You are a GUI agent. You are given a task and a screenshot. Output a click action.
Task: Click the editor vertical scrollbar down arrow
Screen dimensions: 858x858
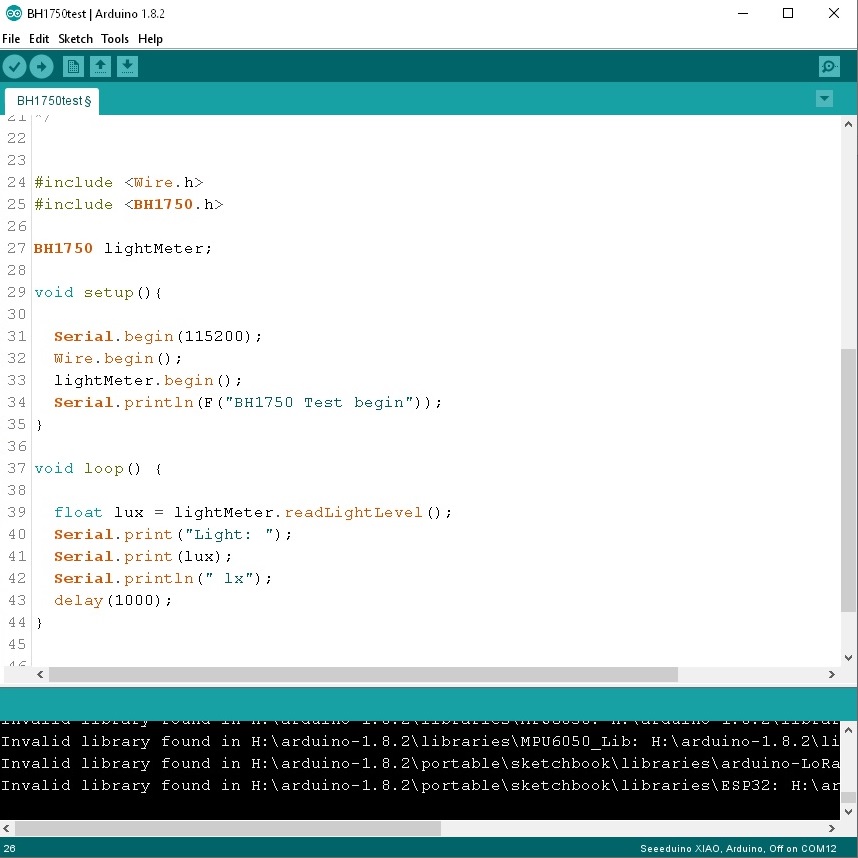pos(848,658)
